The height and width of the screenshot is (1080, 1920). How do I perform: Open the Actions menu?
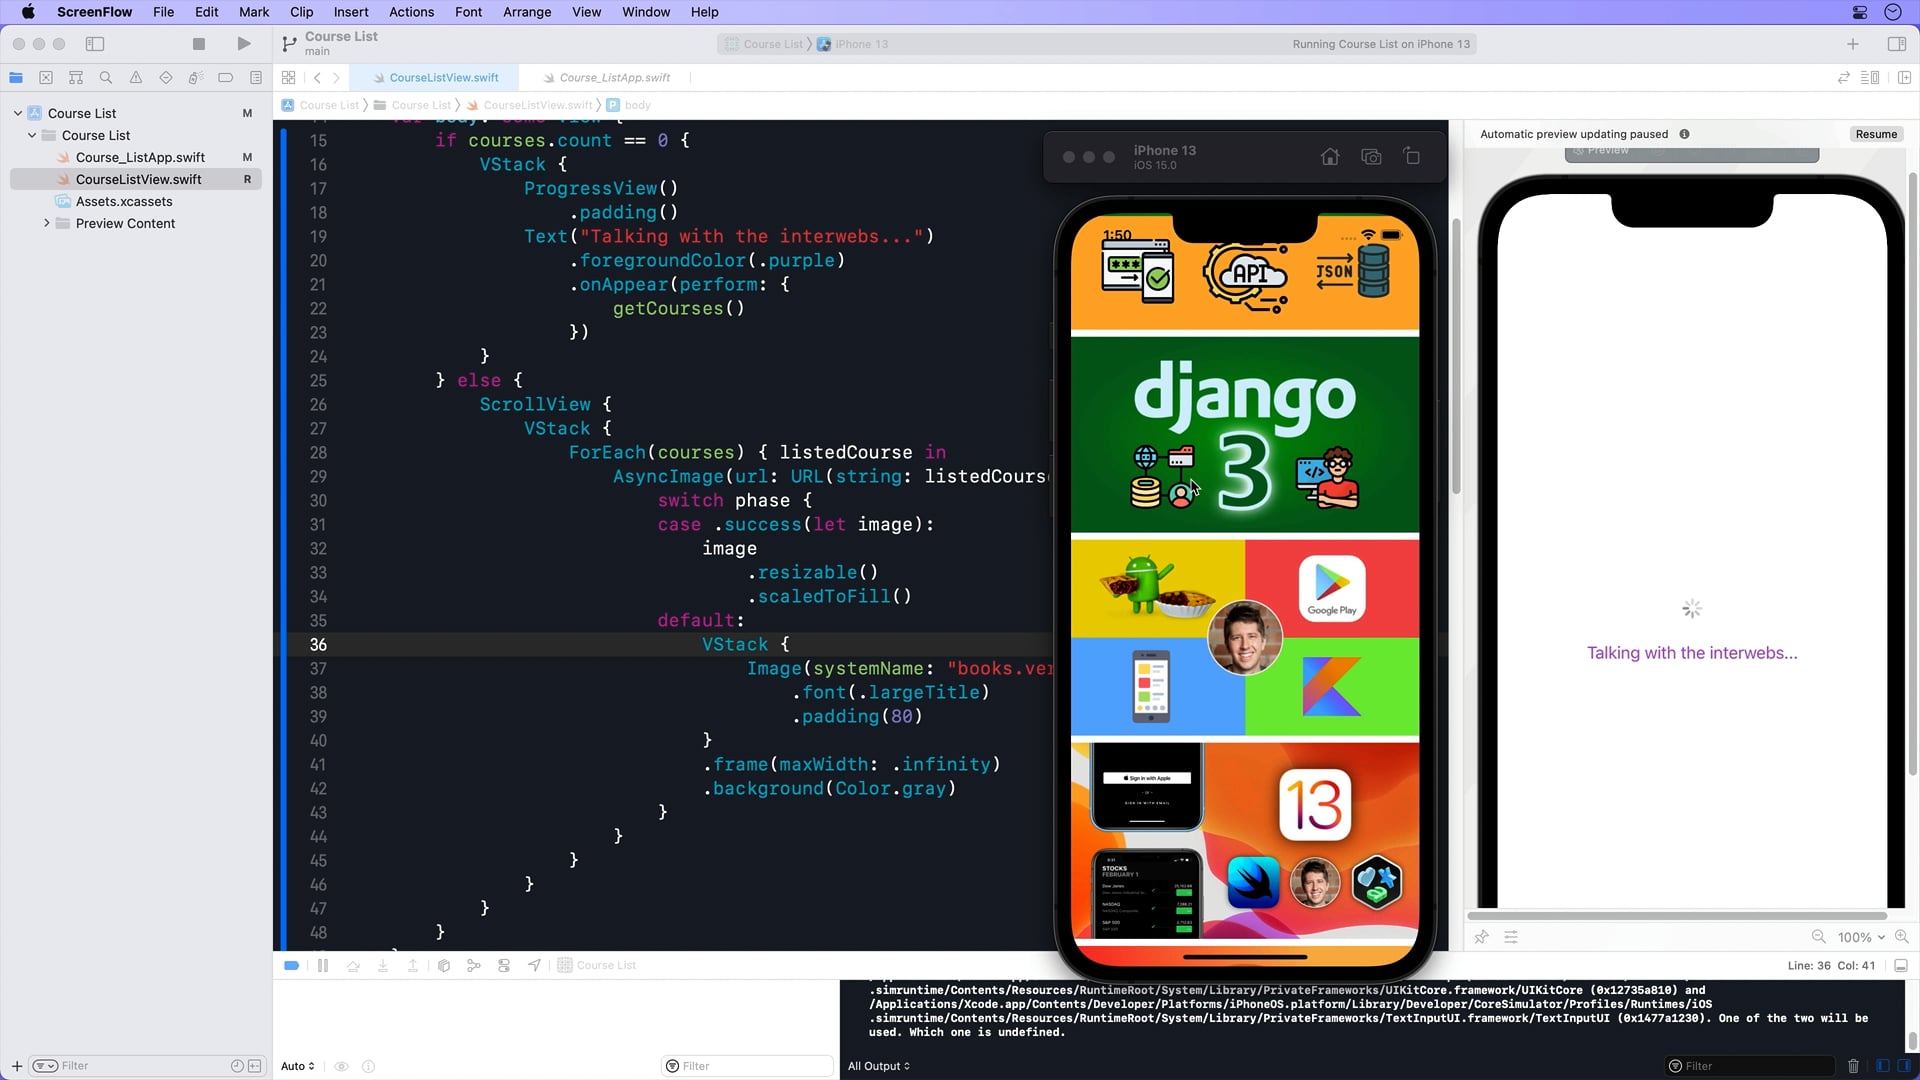coord(411,12)
